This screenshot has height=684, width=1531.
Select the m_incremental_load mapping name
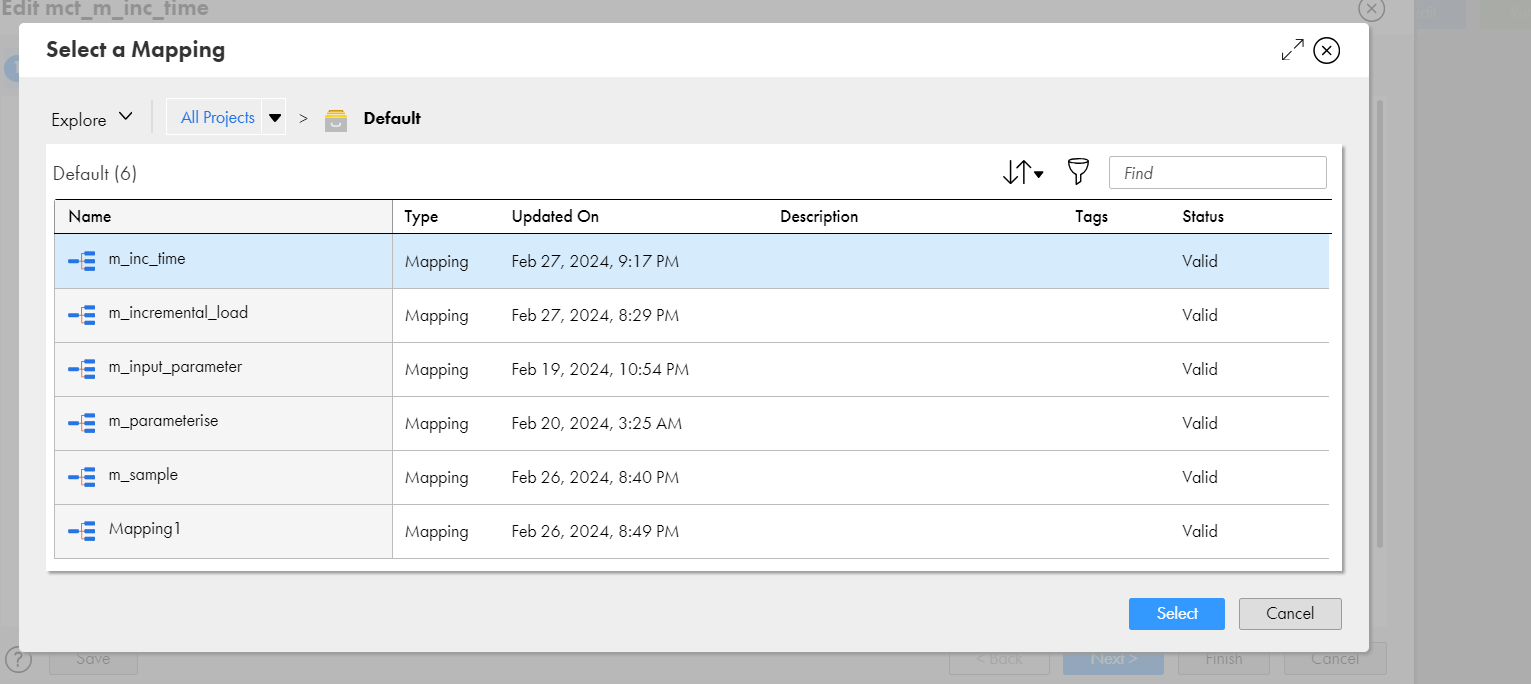click(178, 313)
